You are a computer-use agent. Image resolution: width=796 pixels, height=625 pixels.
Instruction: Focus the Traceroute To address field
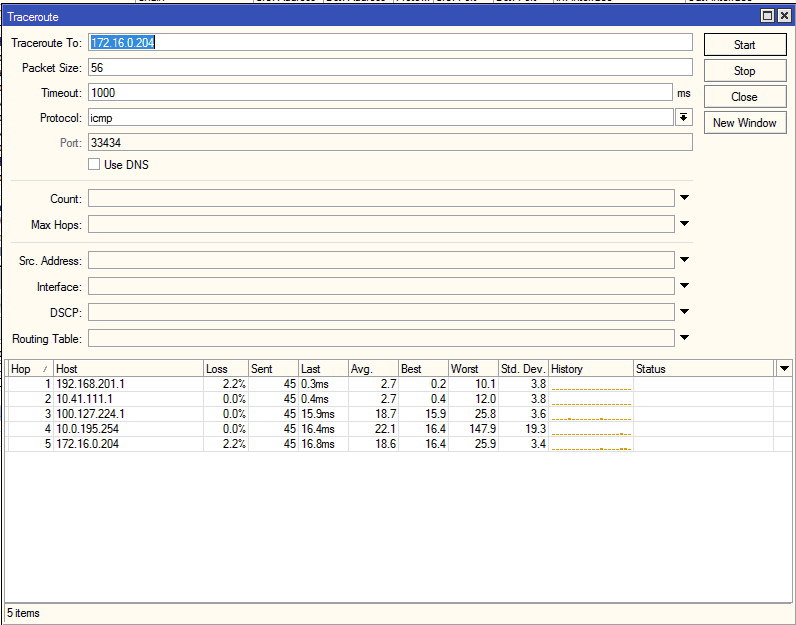390,43
